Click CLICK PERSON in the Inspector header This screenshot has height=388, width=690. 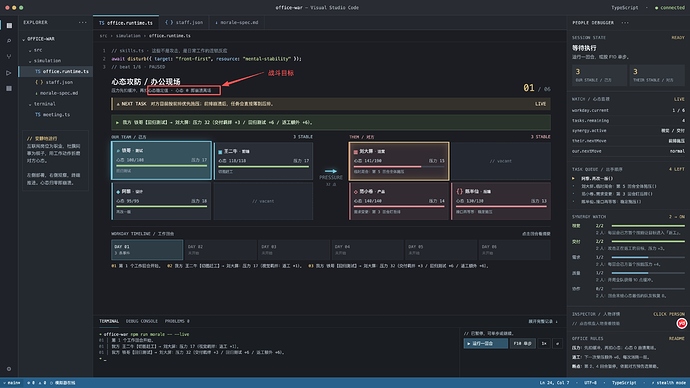click(669, 314)
